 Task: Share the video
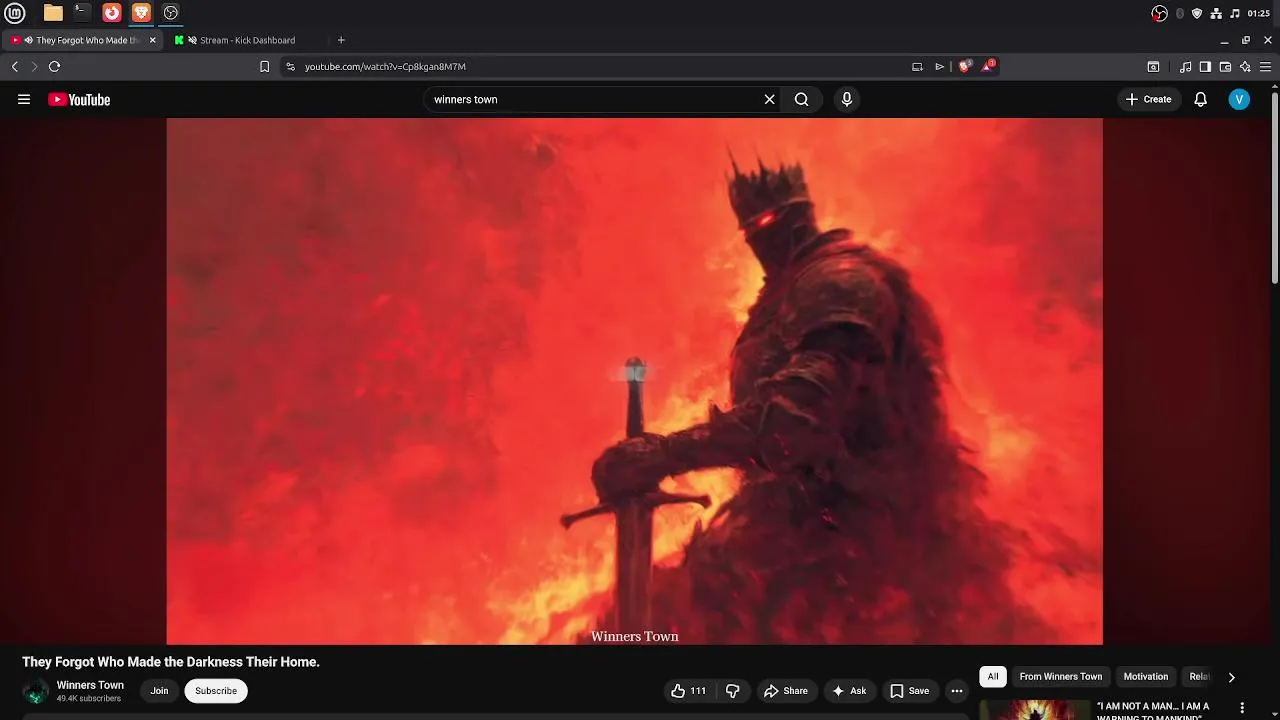click(786, 691)
